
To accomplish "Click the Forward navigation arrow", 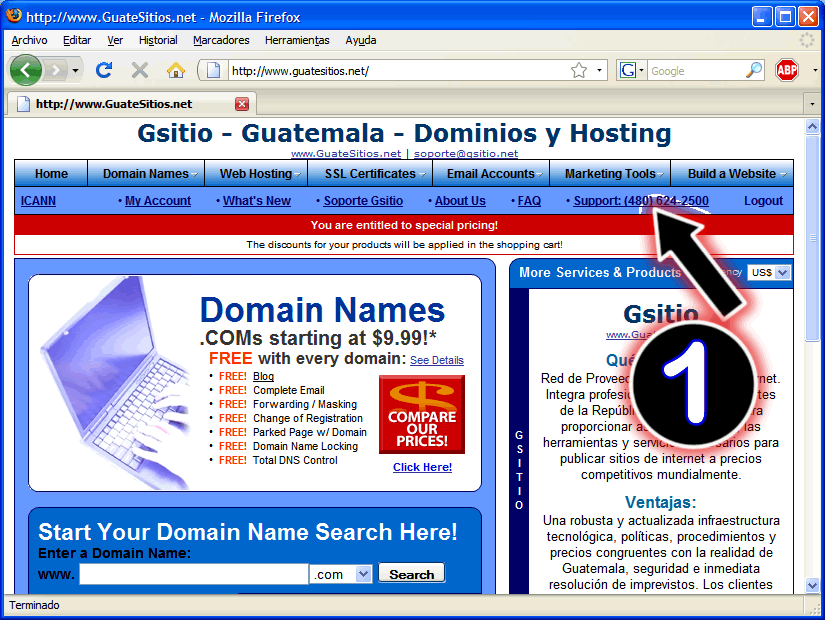I will point(56,69).
